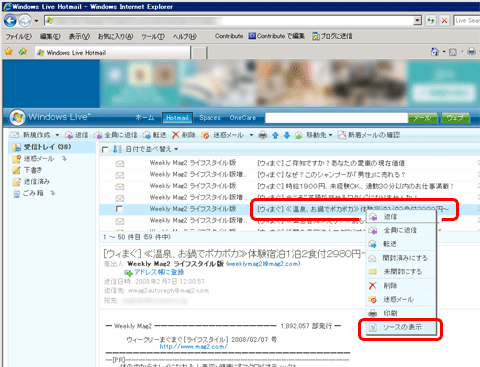The image size is (480, 367).
Task: Open the 編集(E) menu
Action: click(x=50, y=36)
